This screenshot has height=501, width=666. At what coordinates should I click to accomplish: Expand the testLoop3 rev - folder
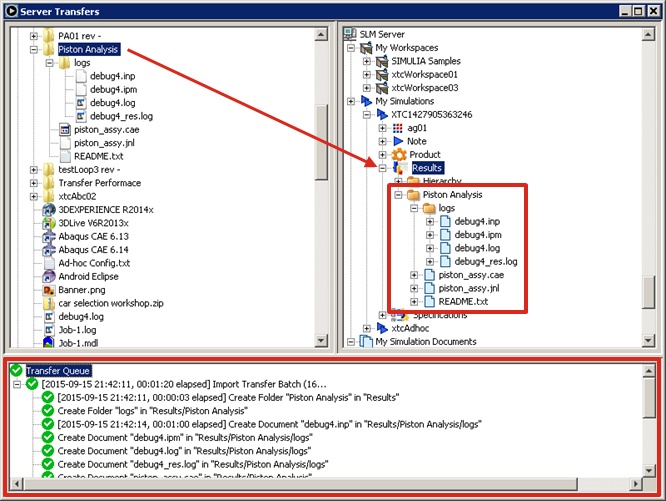click(34, 170)
